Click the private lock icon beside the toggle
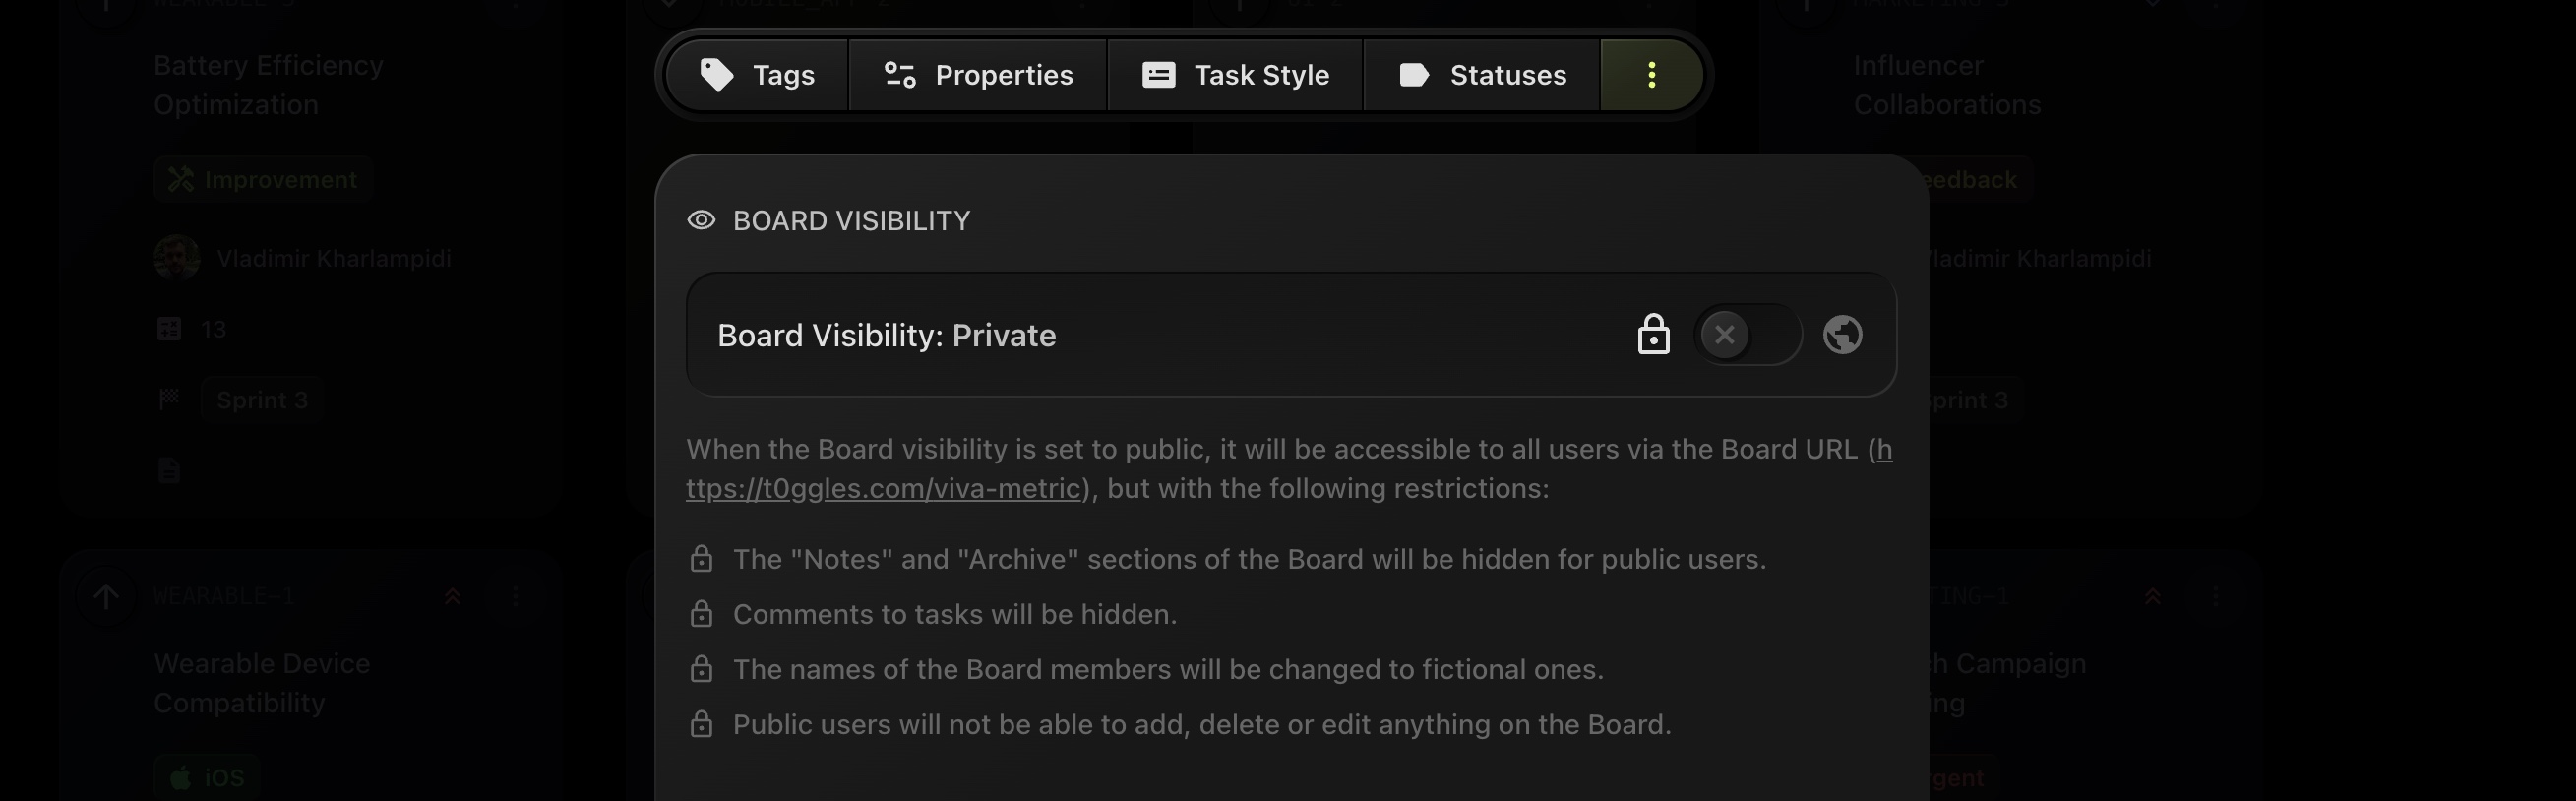The width and height of the screenshot is (2576, 801). pos(1653,335)
